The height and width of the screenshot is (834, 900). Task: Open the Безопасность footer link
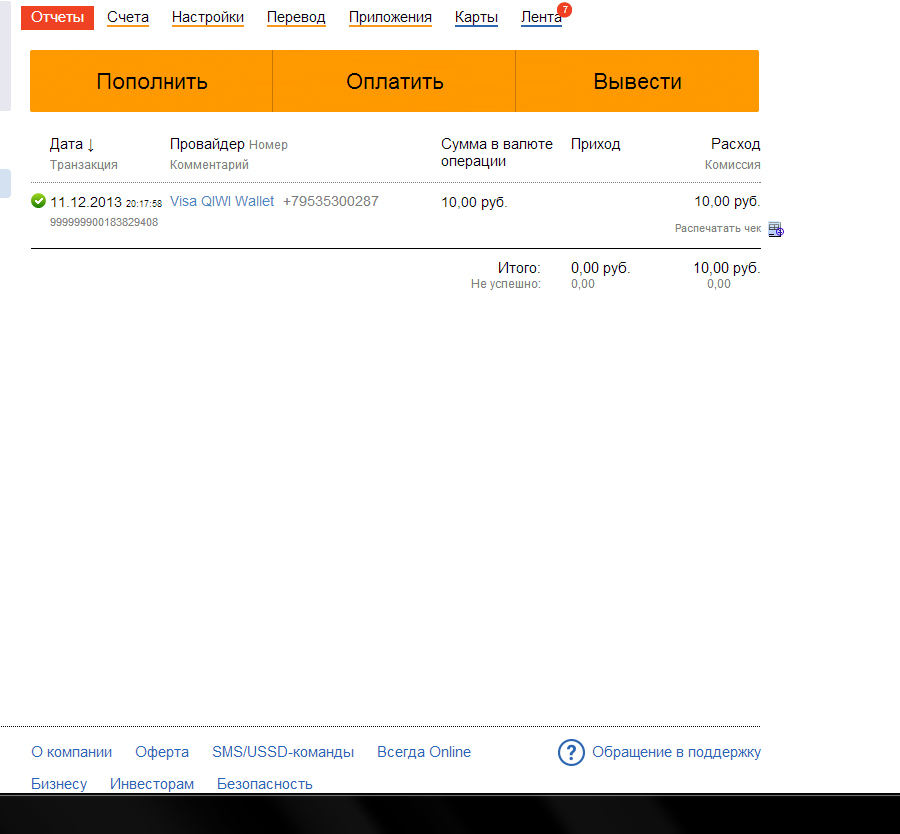pos(265,784)
